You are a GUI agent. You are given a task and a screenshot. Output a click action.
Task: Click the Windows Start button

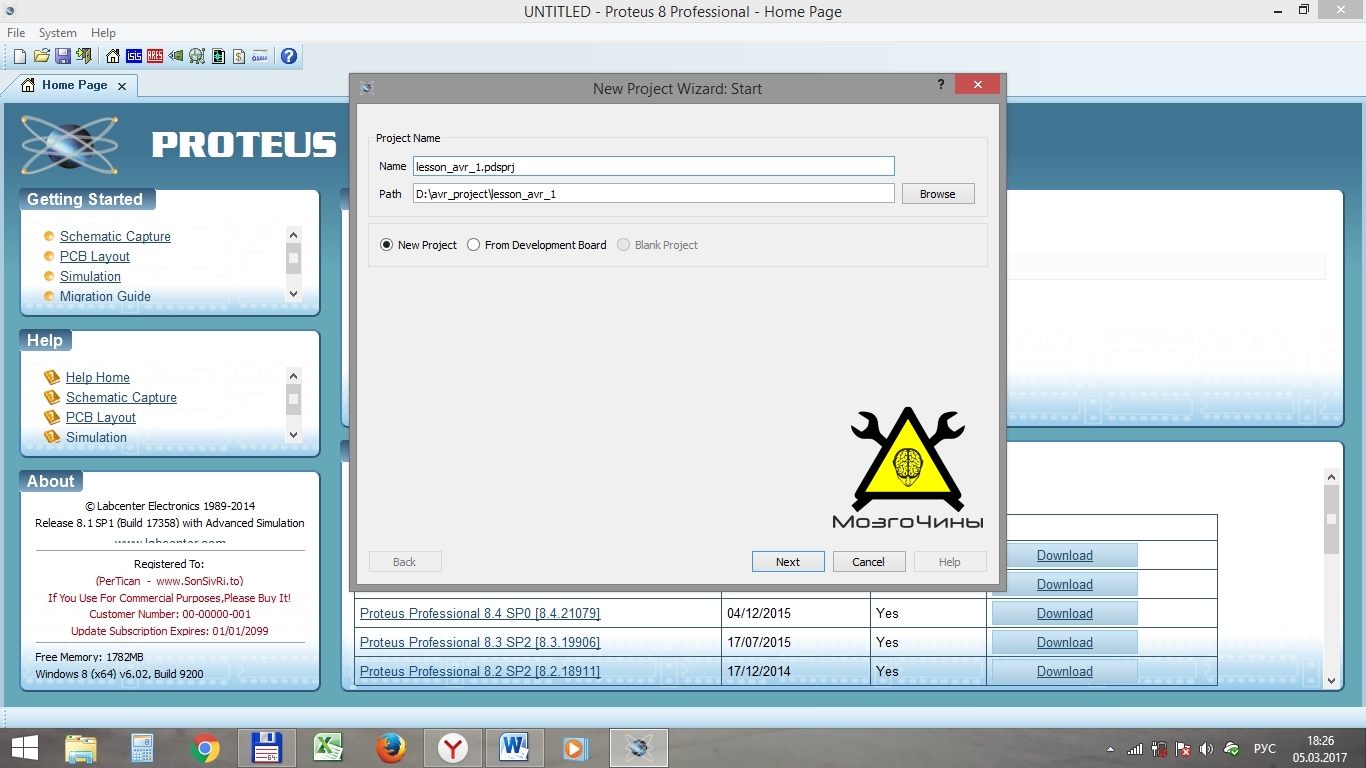[x=25, y=748]
